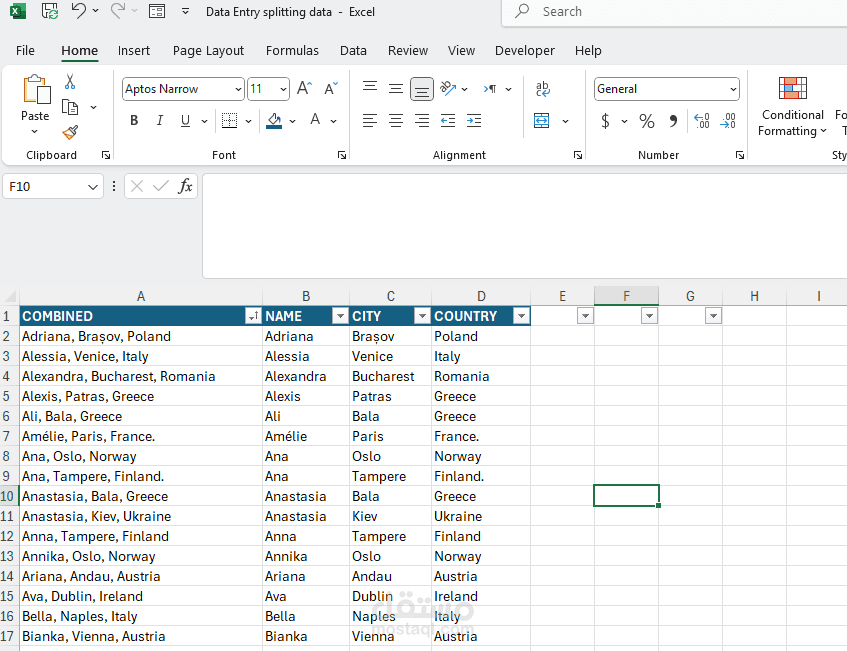
Task: Increase decimal places icon
Action: pos(702,120)
